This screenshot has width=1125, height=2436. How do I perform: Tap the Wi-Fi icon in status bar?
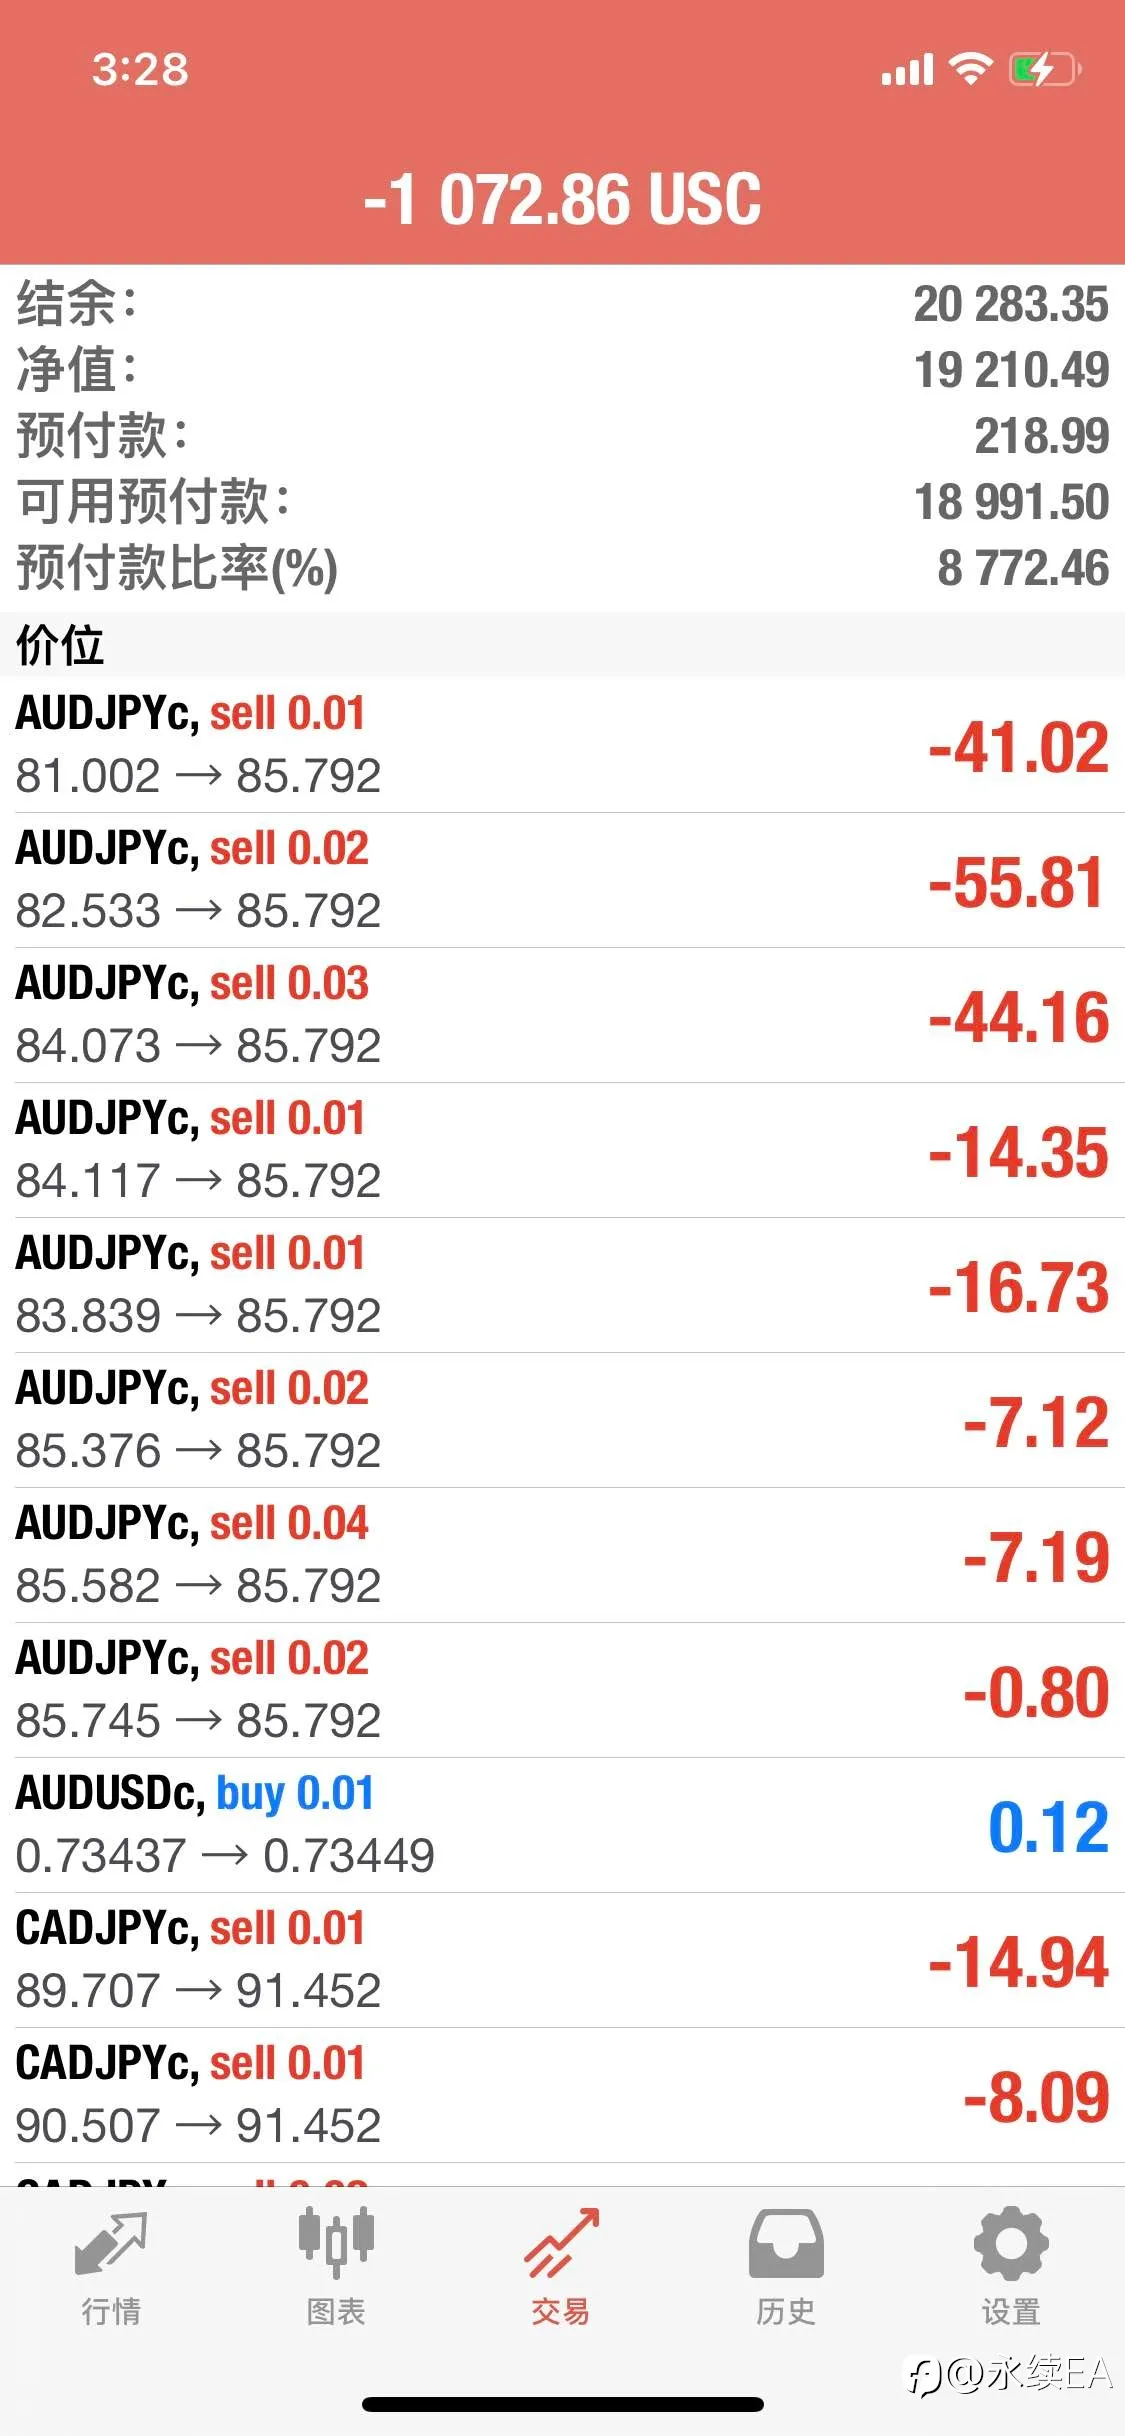tap(970, 69)
